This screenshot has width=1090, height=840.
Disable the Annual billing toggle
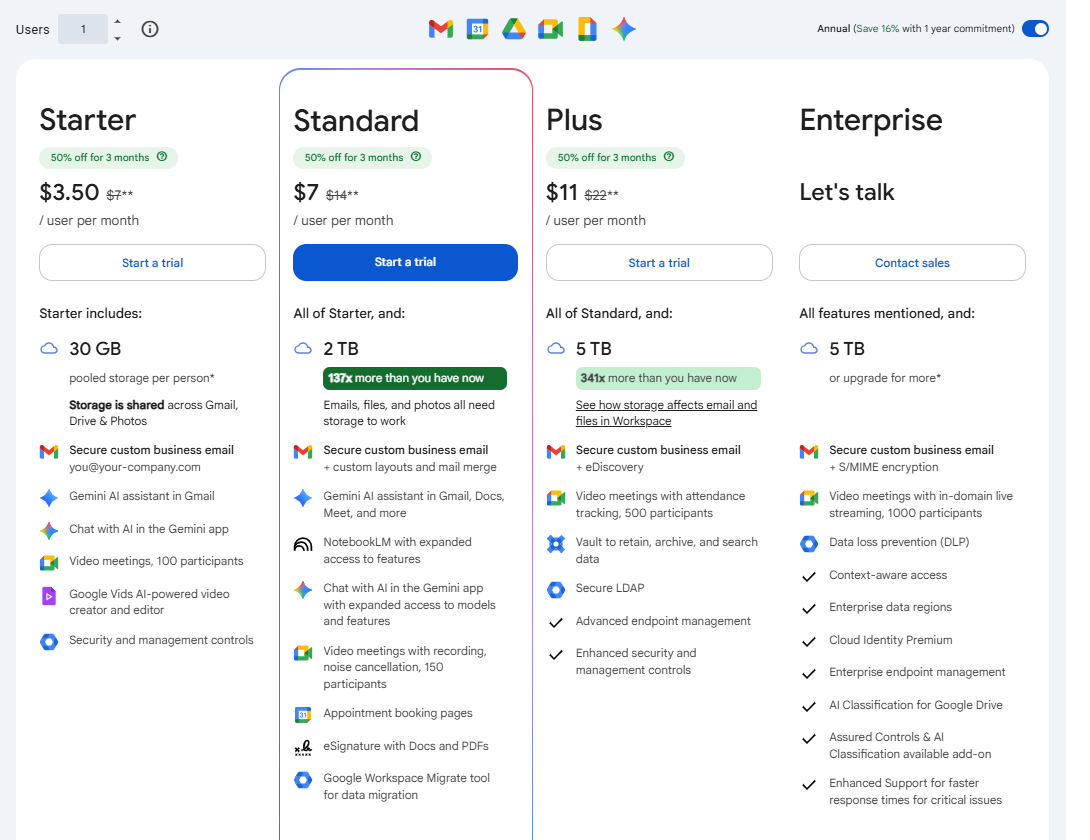click(1035, 29)
